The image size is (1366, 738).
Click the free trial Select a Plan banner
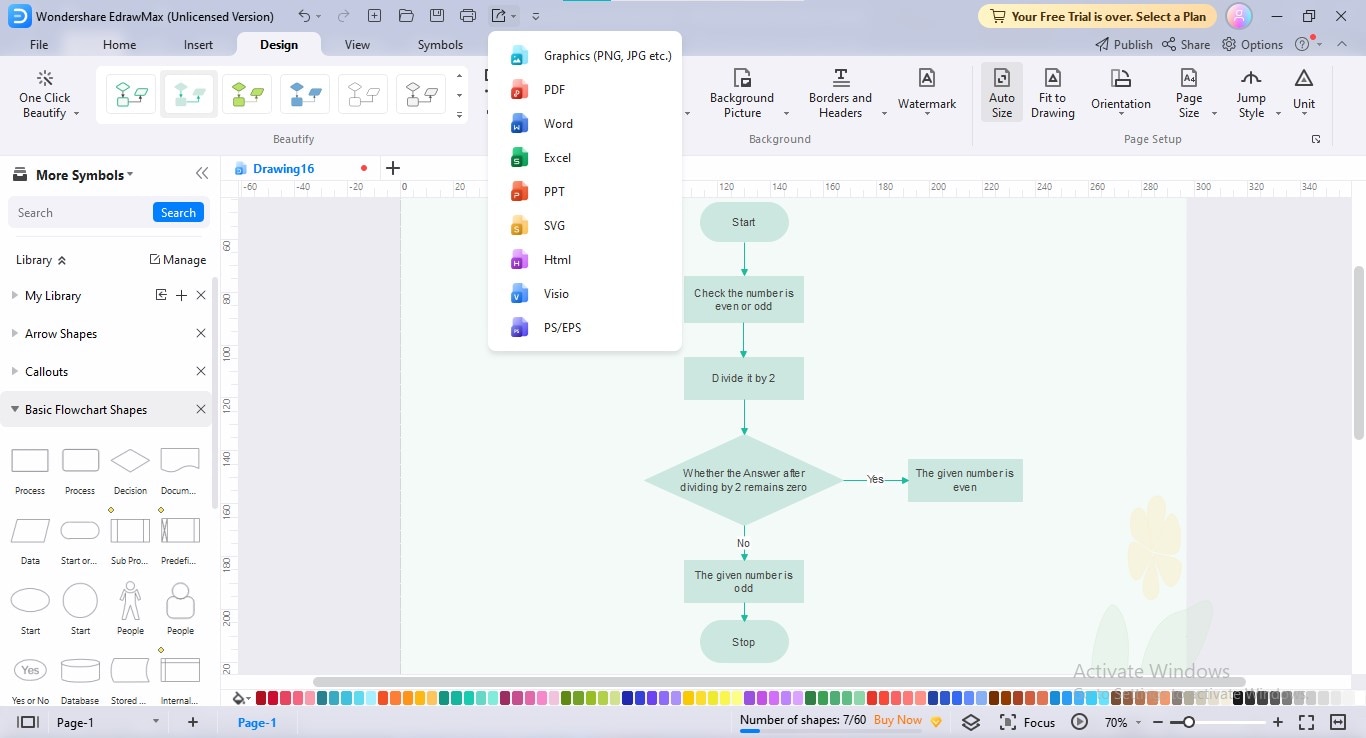click(x=1097, y=16)
